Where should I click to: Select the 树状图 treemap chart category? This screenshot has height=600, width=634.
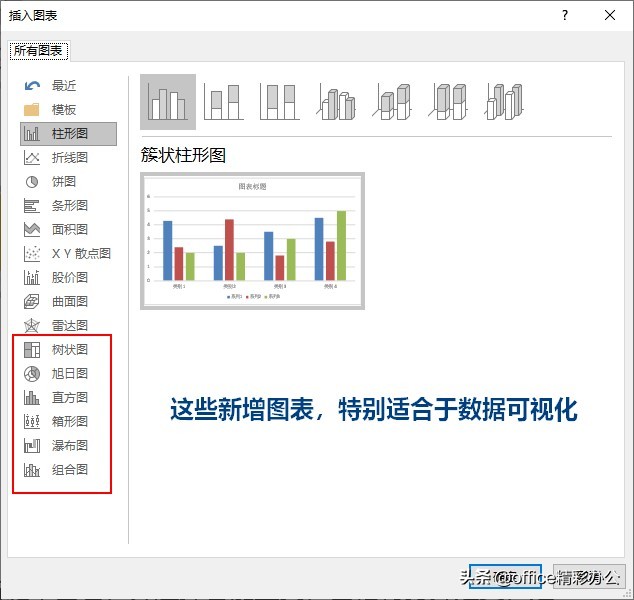pos(68,350)
